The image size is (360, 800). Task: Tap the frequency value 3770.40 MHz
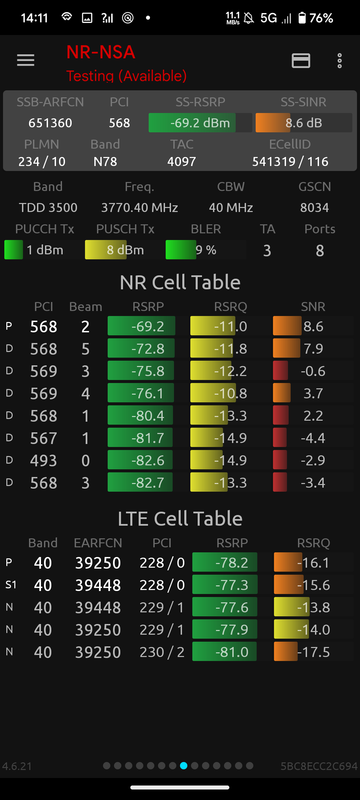click(139, 208)
